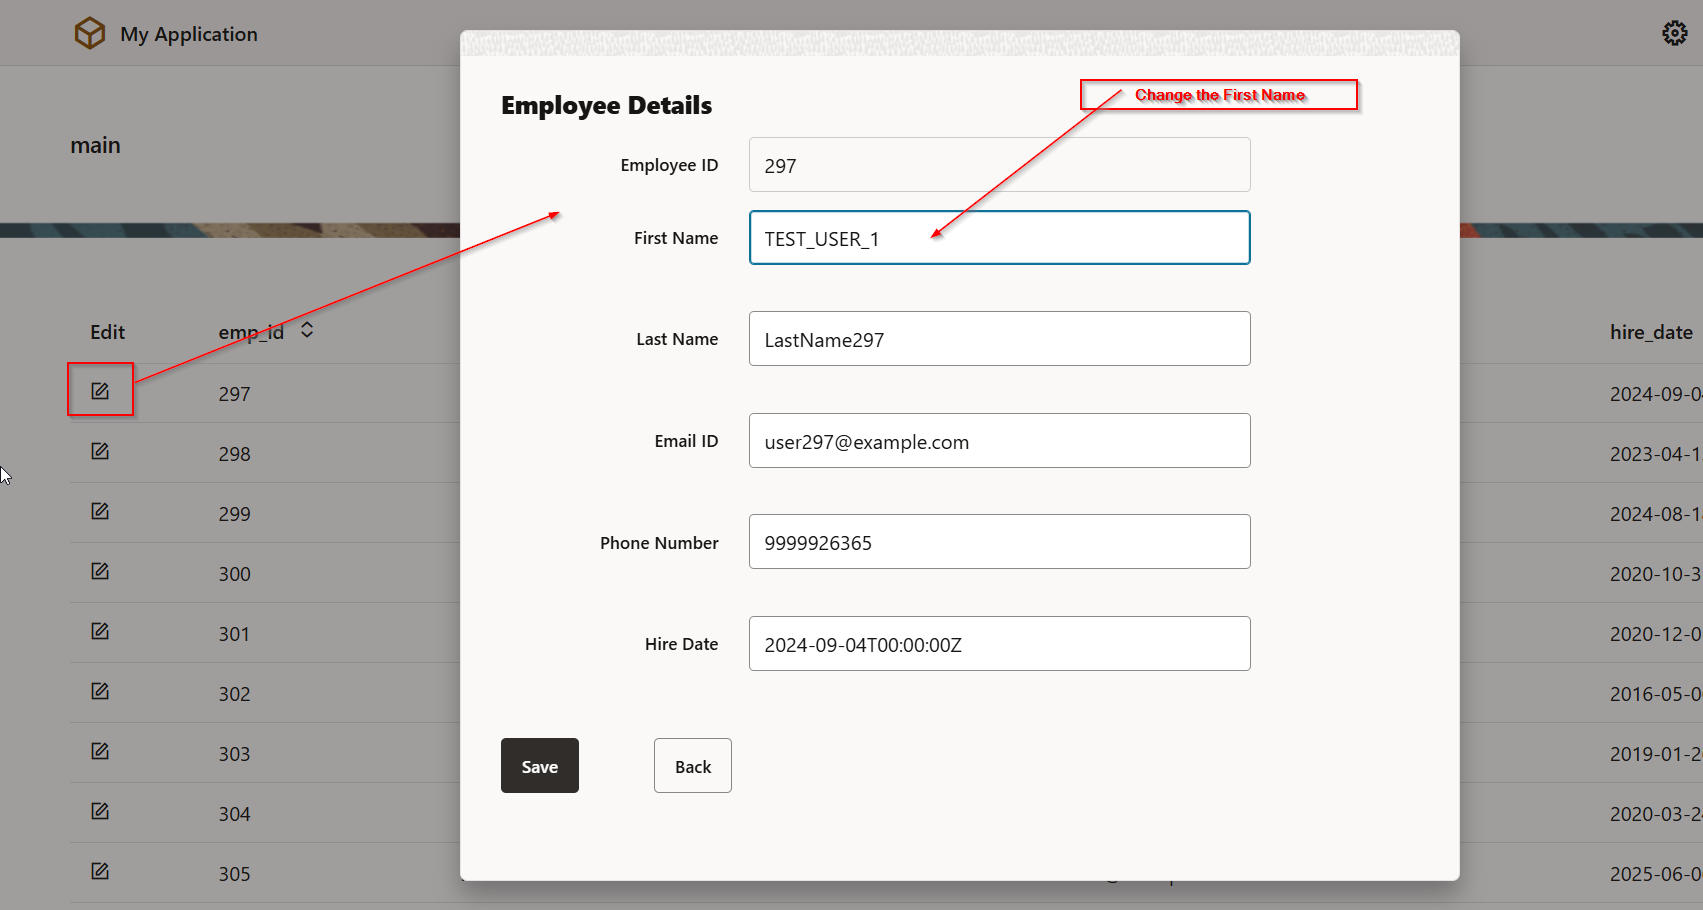Open edit pencil for row 299
The height and width of the screenshot is (910, 1703).
click(x=100, y=511)
